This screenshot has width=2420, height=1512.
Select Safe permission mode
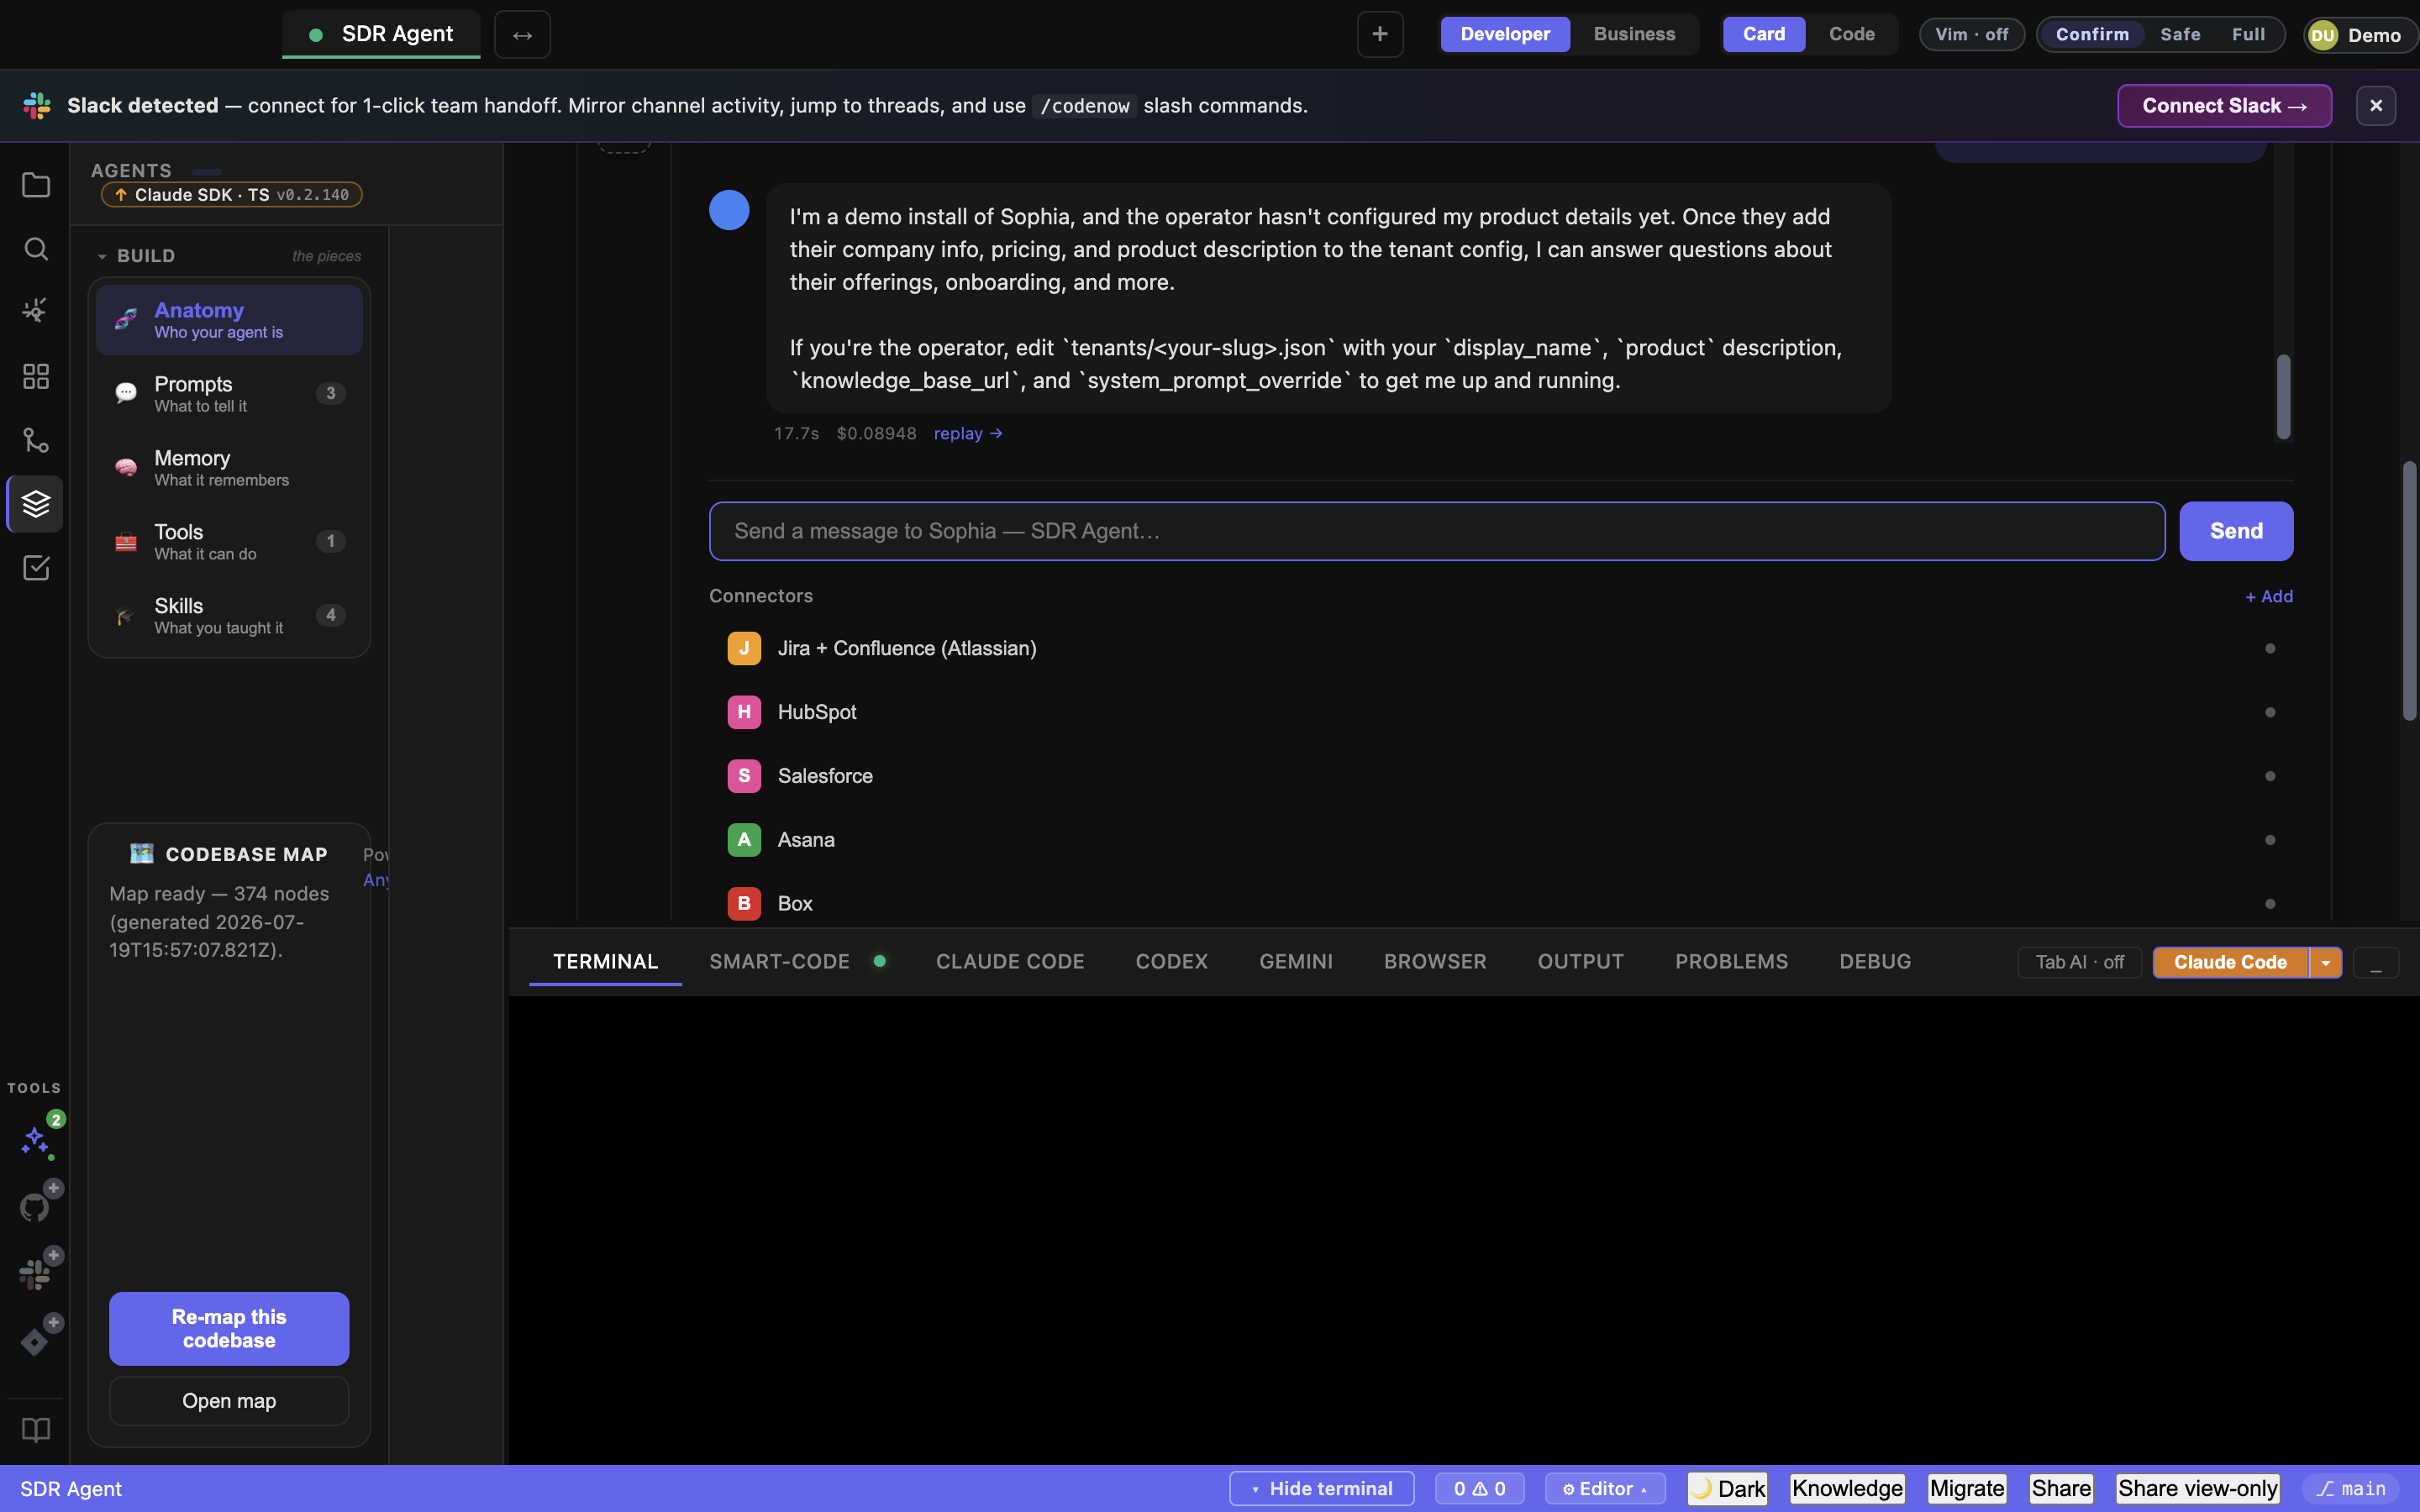pyautogui.click(x=2180, y=35)
